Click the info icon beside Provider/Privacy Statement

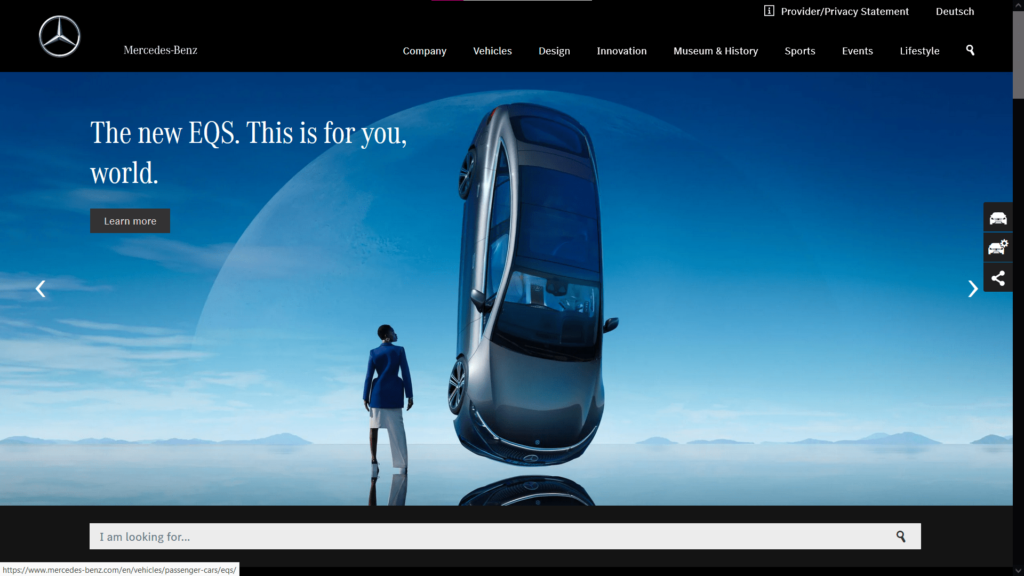pyautogui.click(x=769, y=11)
